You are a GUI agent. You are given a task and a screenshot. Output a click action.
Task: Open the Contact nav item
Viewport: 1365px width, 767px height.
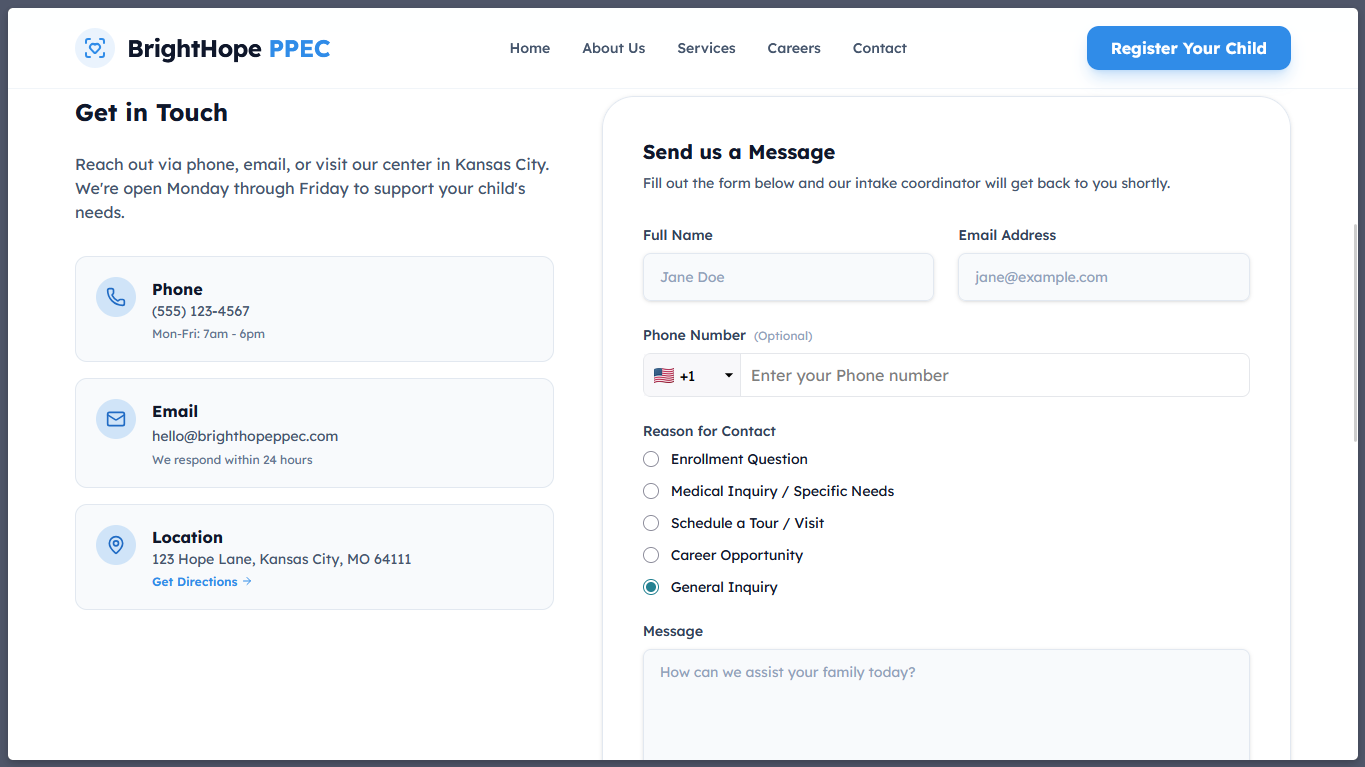tap(880, 48)
